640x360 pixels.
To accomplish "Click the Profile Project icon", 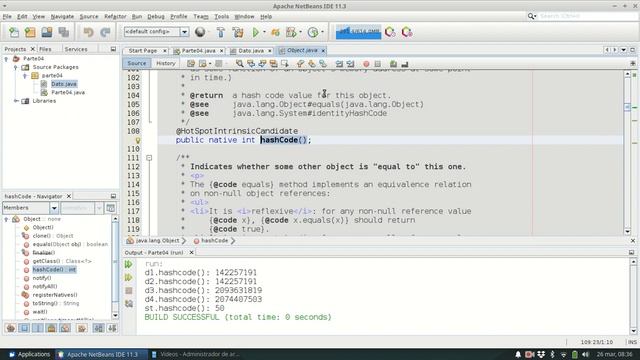I will [x=313, y=32].
